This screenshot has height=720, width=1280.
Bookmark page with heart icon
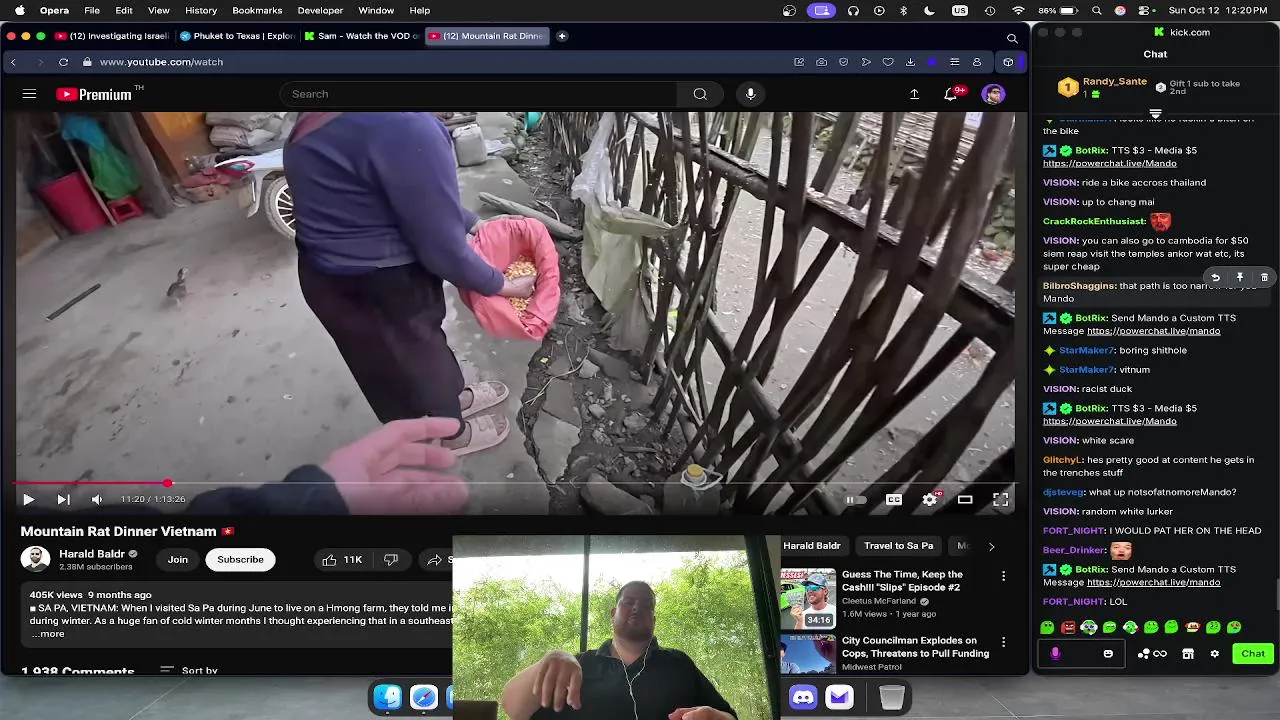888,62
